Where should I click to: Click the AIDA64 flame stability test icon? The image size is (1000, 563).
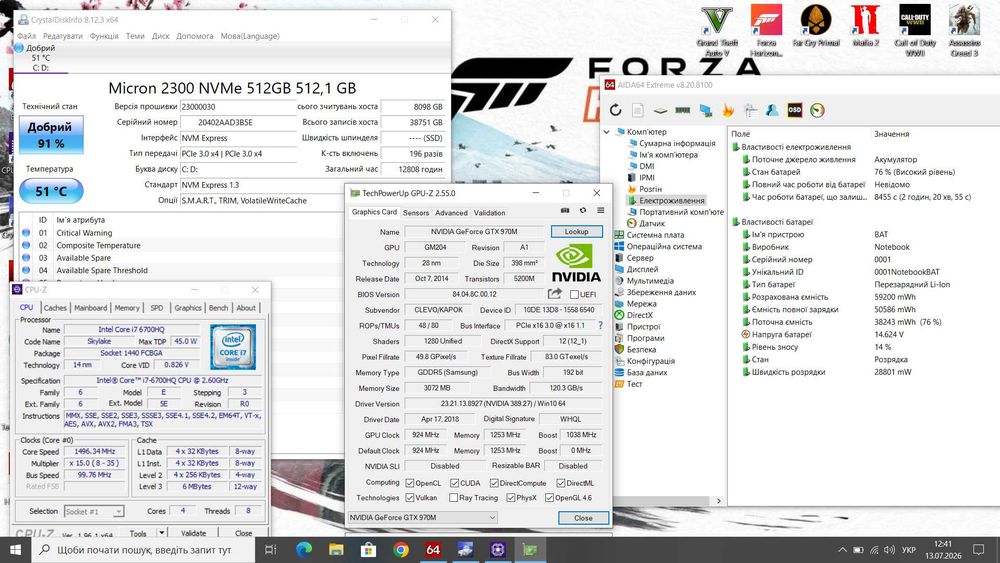[728, 110]
